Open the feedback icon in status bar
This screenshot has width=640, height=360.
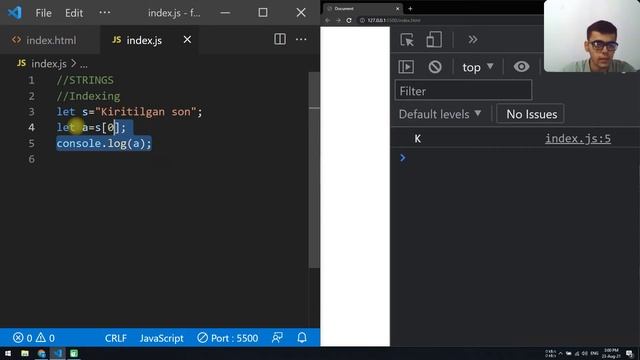click(x=278, y=338)
